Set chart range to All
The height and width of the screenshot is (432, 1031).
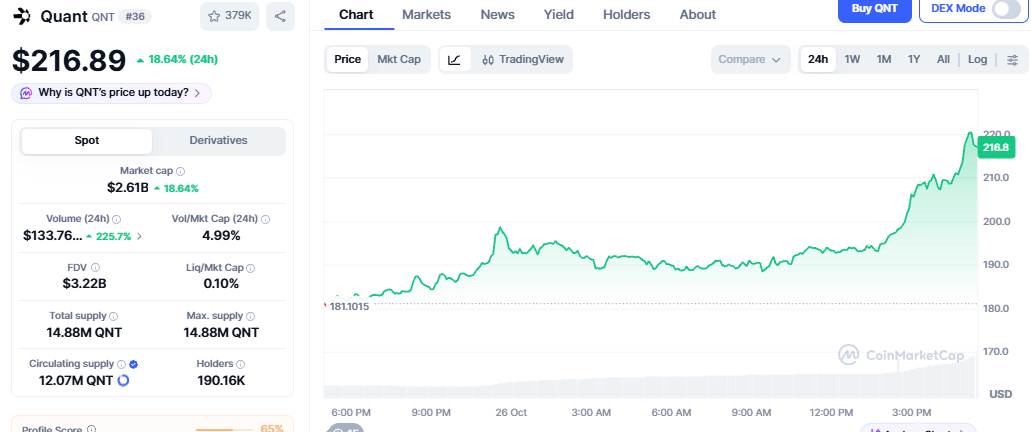[x=943, y=59]
